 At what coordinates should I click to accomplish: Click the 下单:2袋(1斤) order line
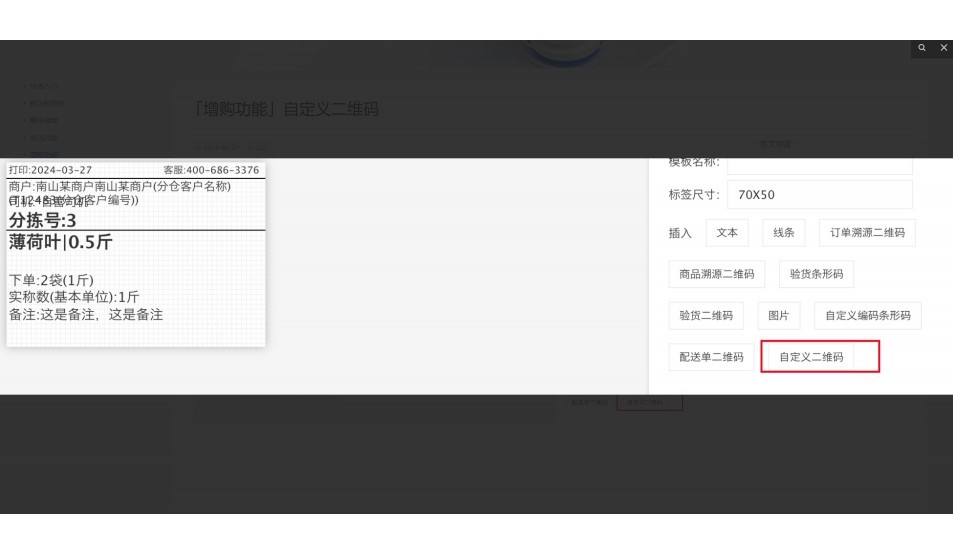[51, 280]
